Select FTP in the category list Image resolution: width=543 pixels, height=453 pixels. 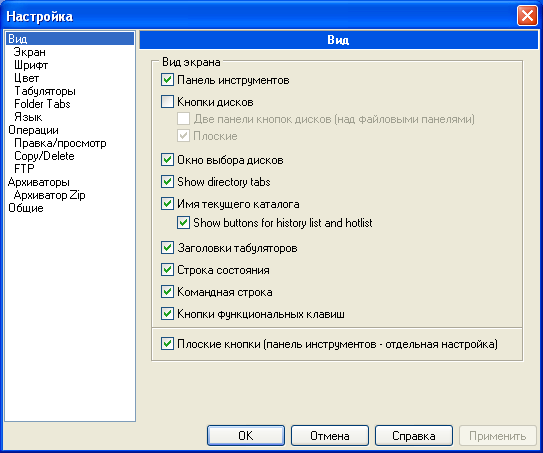coord(24,169)
